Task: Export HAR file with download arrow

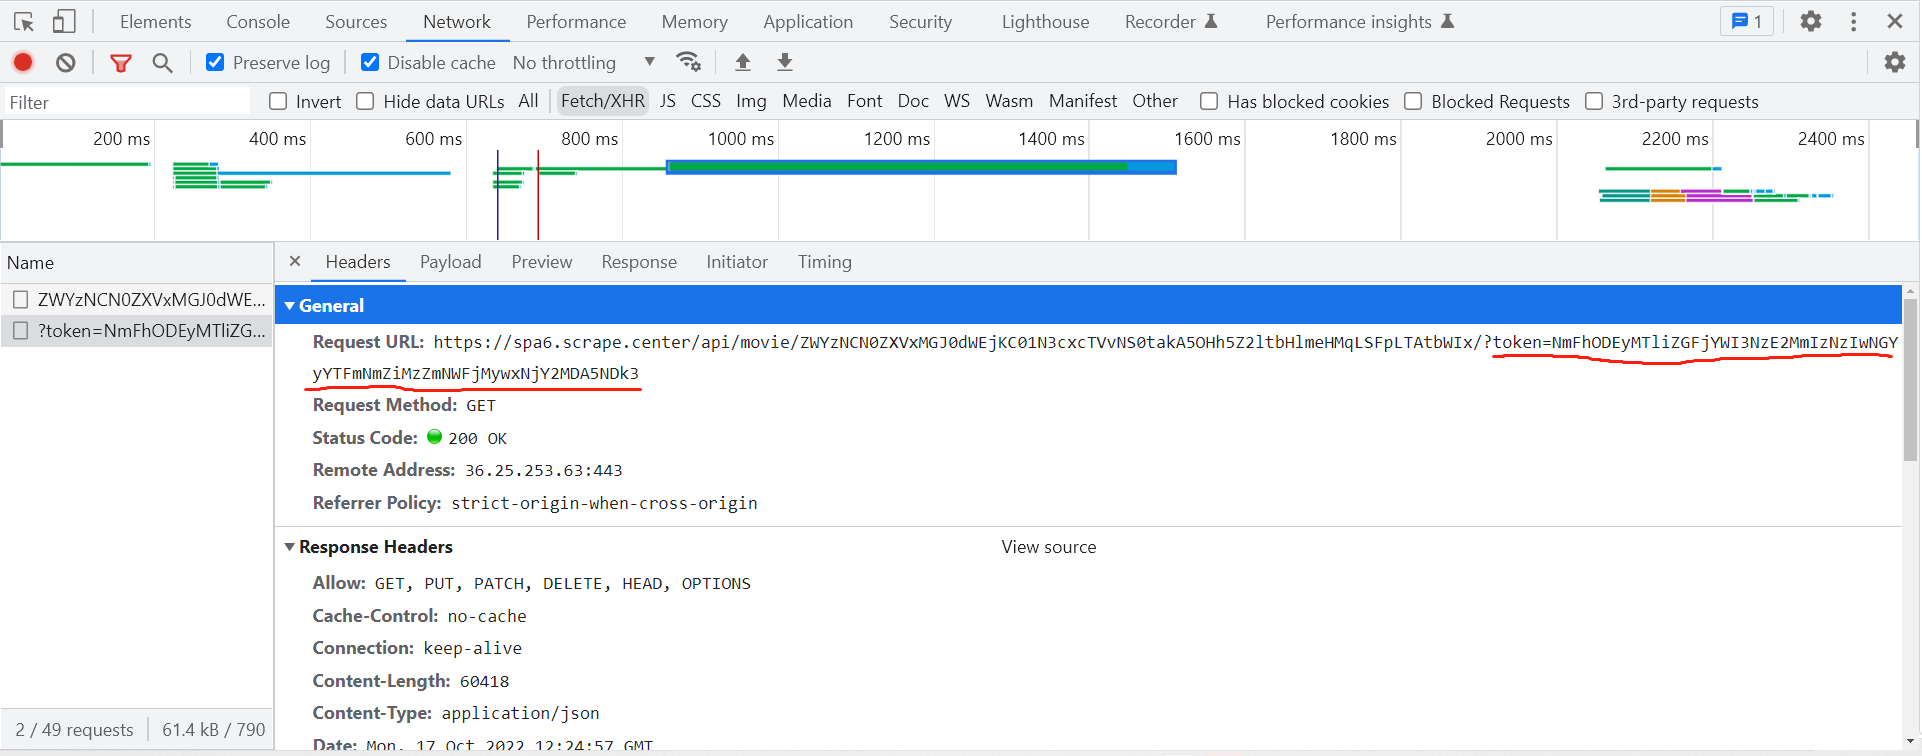Action: [x=785, y=62]
